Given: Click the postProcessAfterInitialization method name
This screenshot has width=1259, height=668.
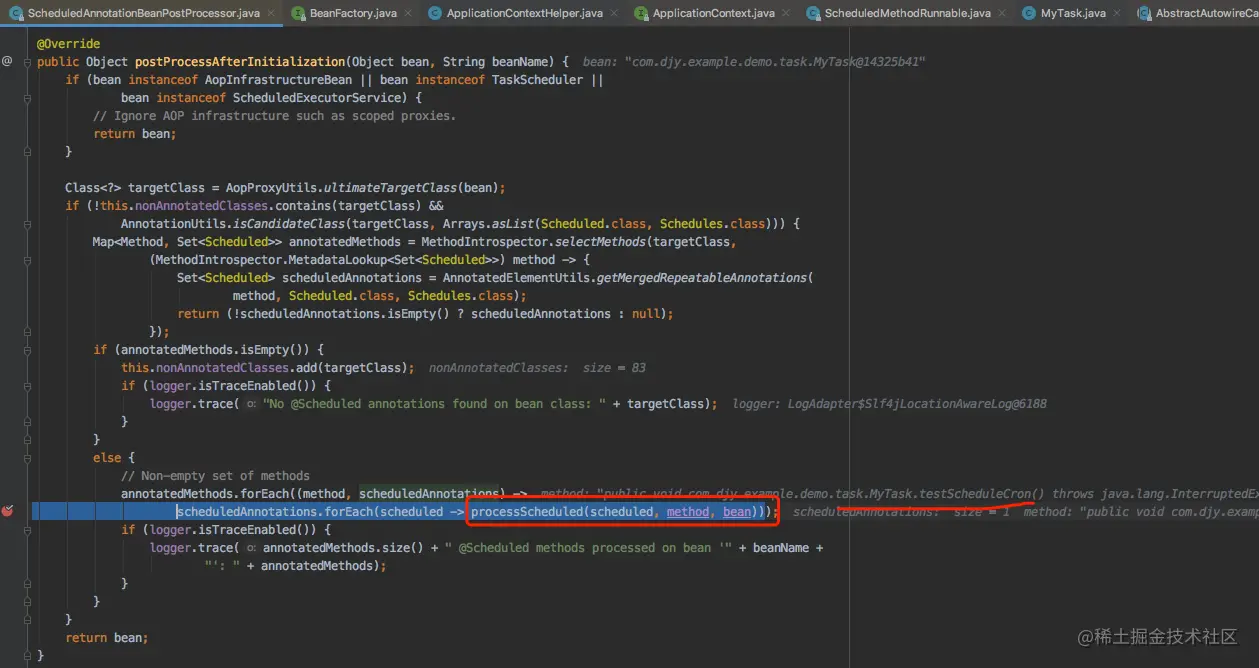Looking at the screenshot, I should click(240, 62).
